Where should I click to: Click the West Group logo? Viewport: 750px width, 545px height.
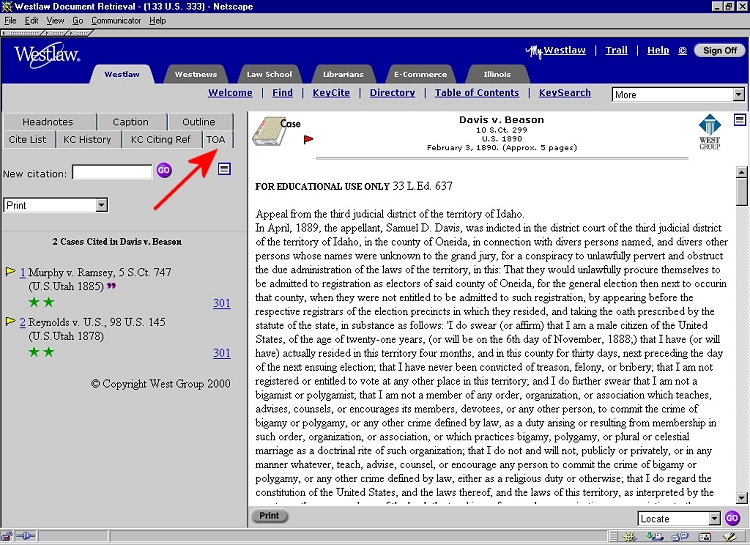click(709, 132)
